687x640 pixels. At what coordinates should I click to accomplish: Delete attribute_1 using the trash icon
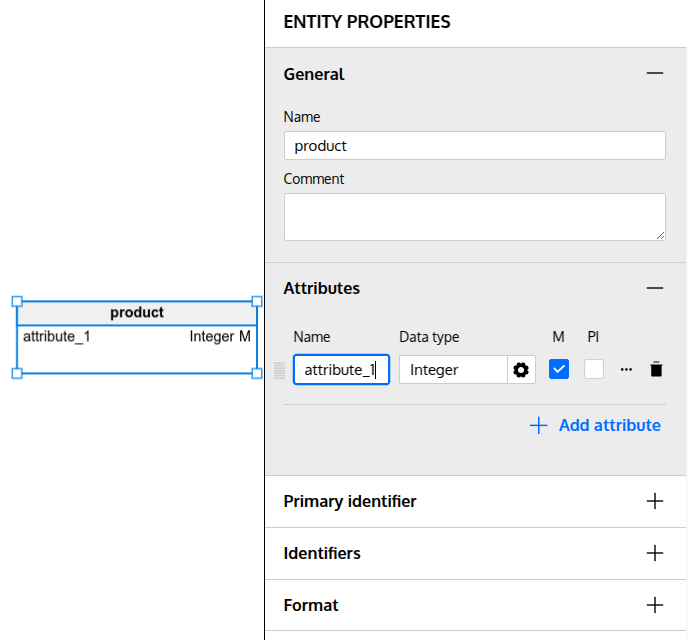tap(656, 369)
